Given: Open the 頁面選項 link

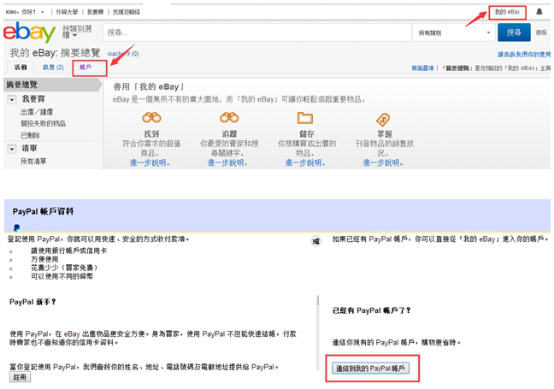Looking at the screenshot, I should pos(423,68).
